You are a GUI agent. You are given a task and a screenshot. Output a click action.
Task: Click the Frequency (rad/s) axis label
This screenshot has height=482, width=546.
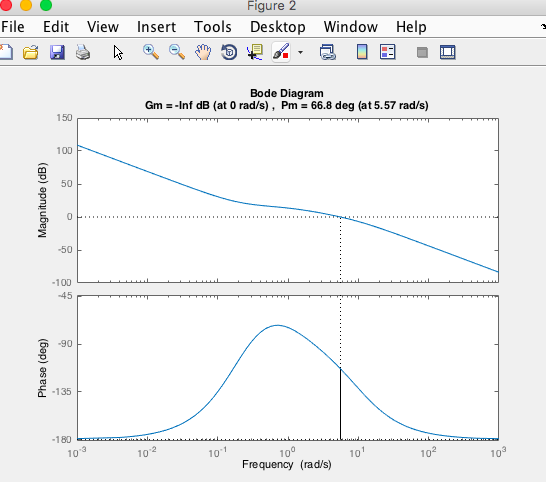point(287,465)
